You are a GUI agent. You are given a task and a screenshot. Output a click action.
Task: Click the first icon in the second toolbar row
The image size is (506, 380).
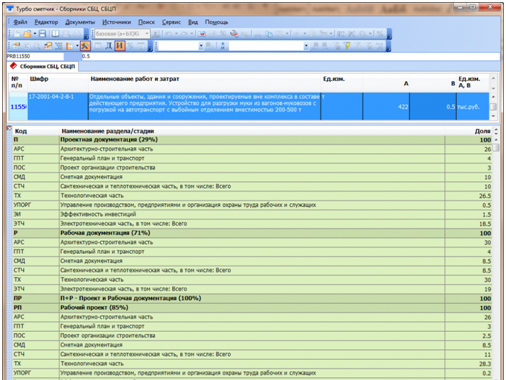point(16,46)
